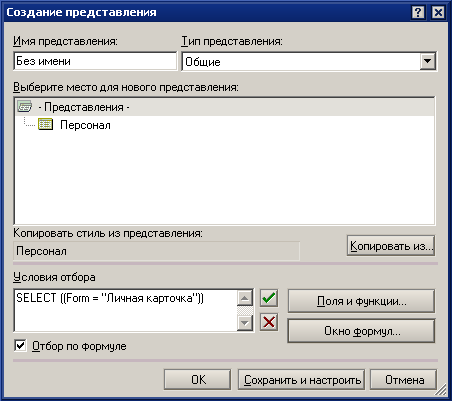Open the Тип представления dropdown arrow

tap(427, 61)
